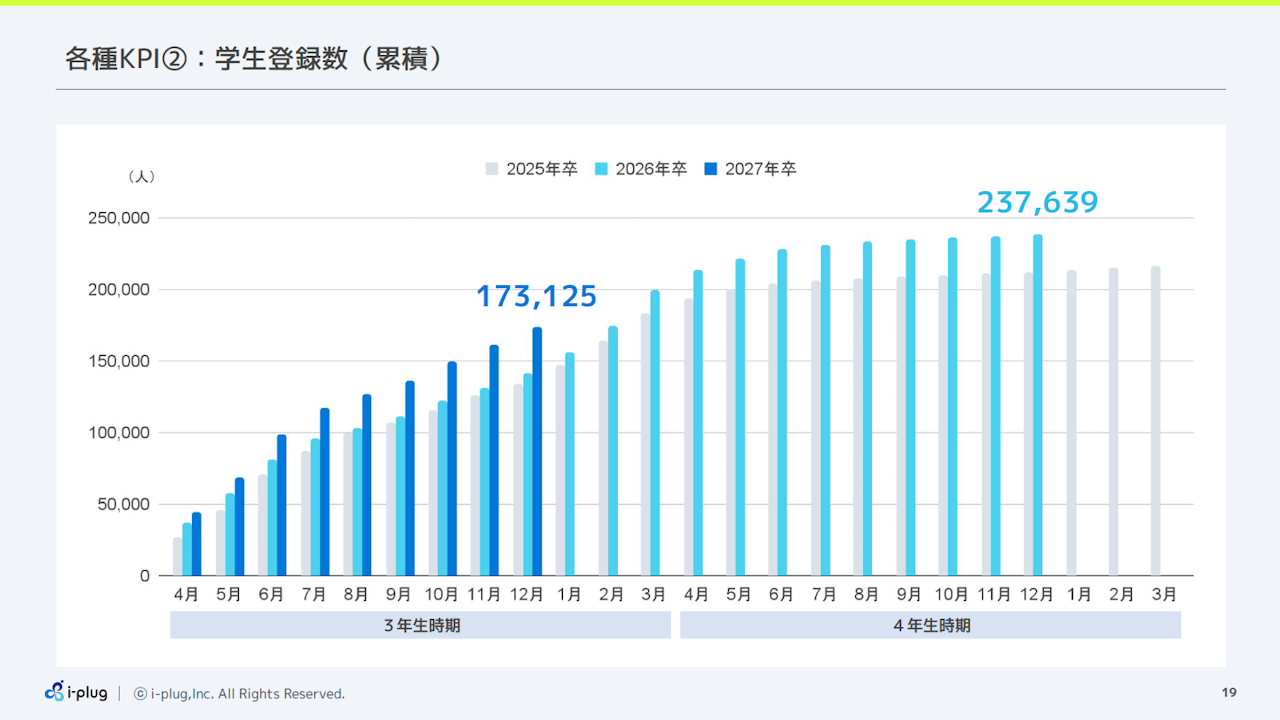Click the highlighted 173,125 data label
Image resolution: width=1280 pixels, height=720 pixels.
(x=537, y=296)
